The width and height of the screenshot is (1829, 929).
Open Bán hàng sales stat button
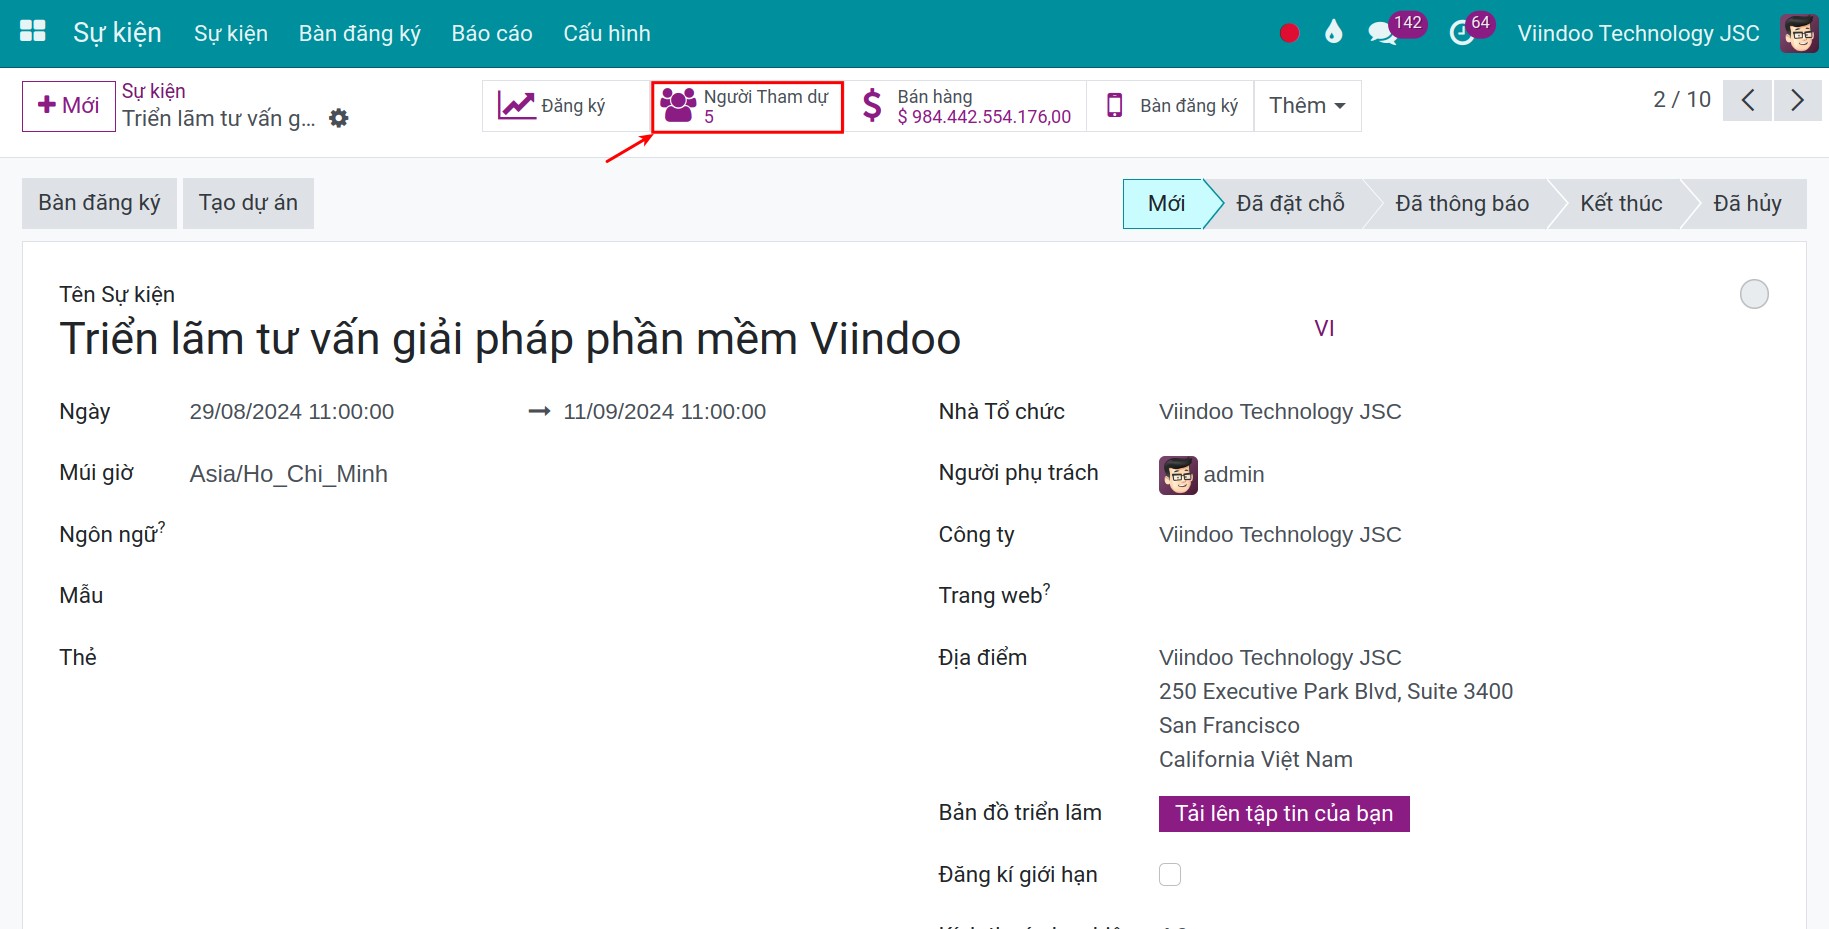966,106
